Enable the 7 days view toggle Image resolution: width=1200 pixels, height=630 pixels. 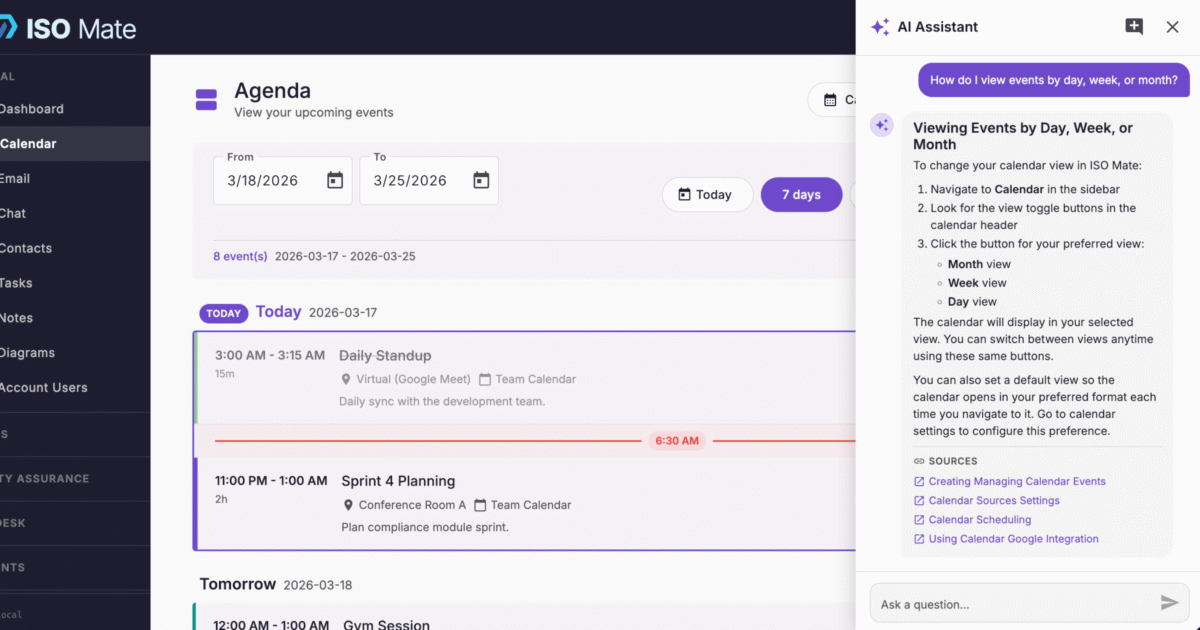coord(801,194)
